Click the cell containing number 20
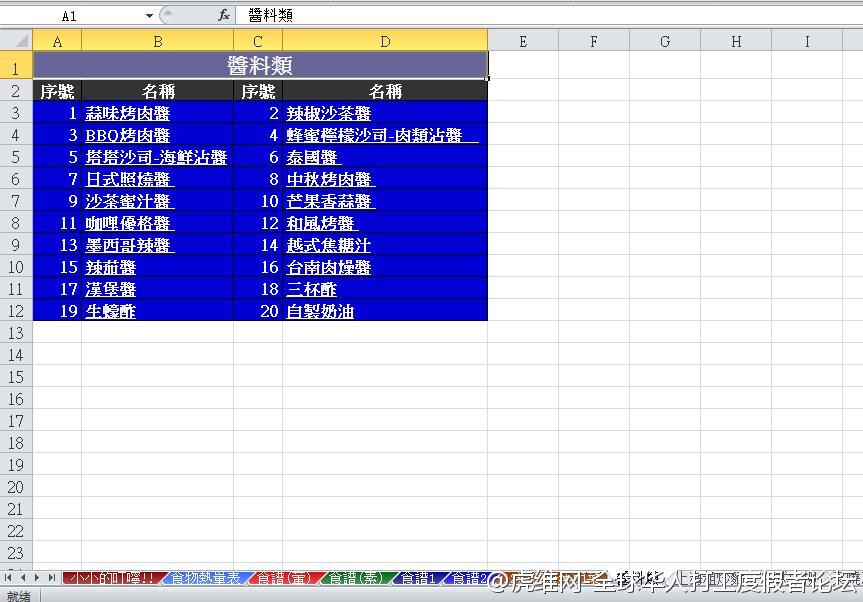Image resolution: width=863 pixels, height=602 pixels. coord(258,311)
